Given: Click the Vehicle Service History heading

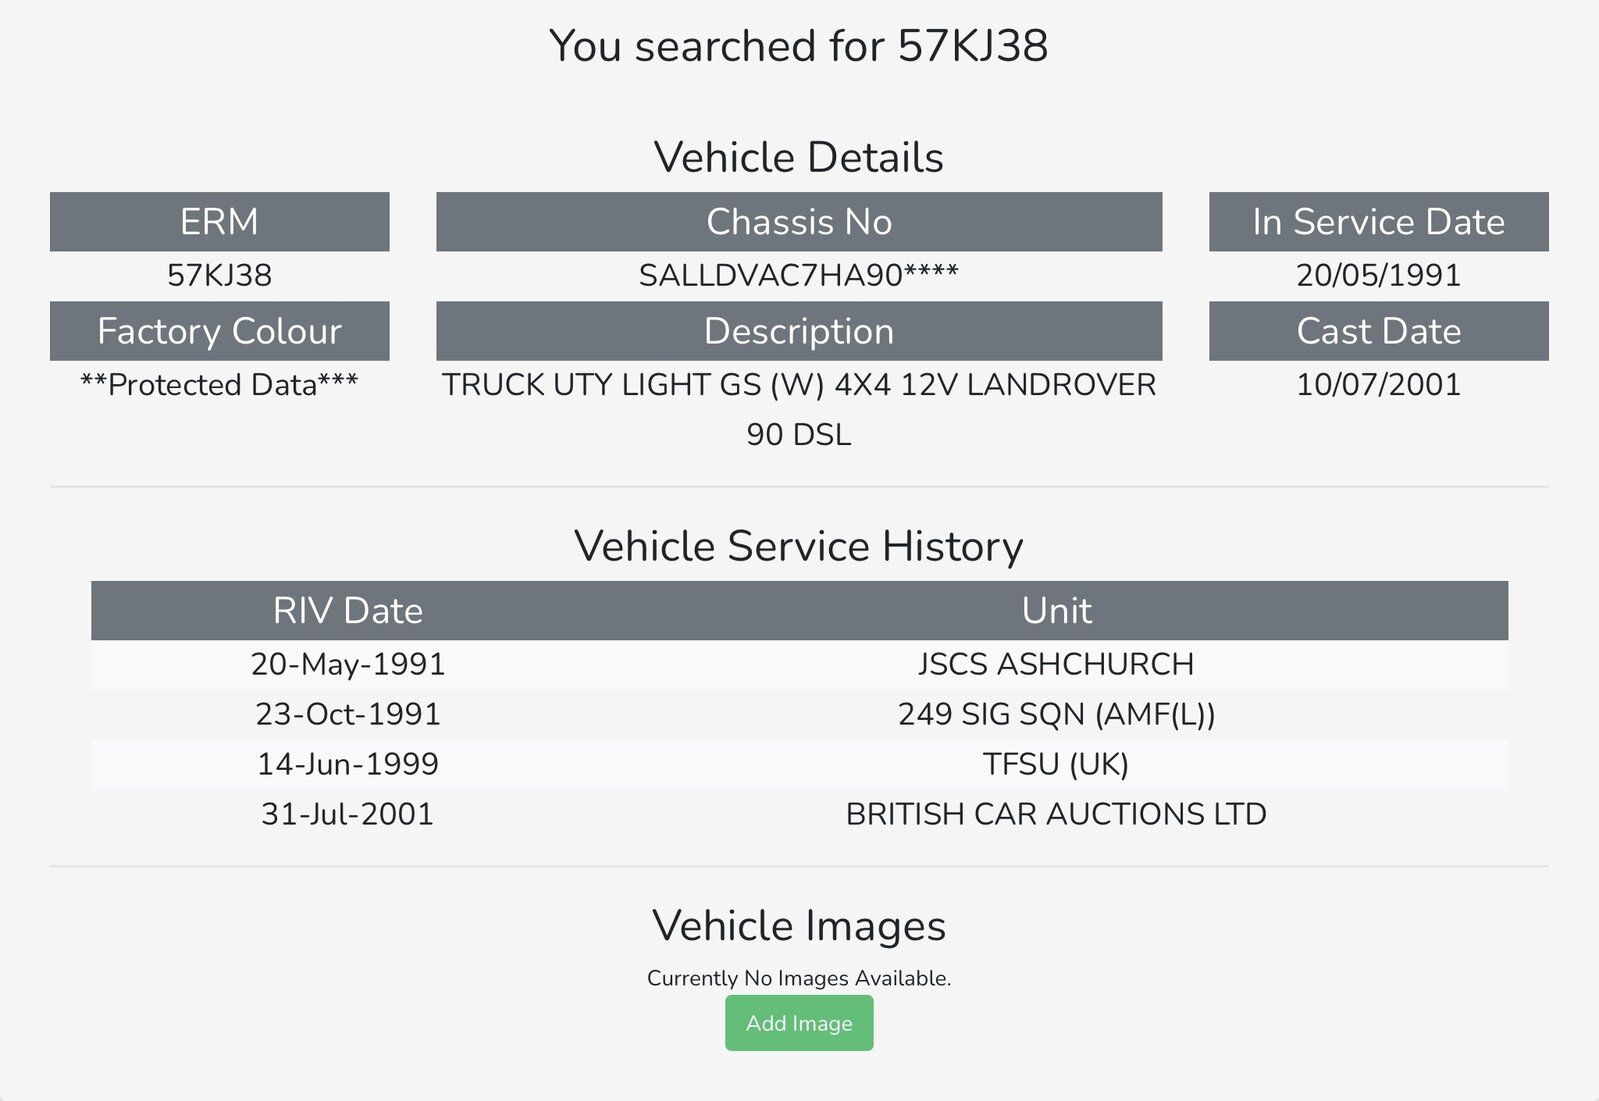Looking at the screenshot, I should pyautogui.click(x=799, y=546).
